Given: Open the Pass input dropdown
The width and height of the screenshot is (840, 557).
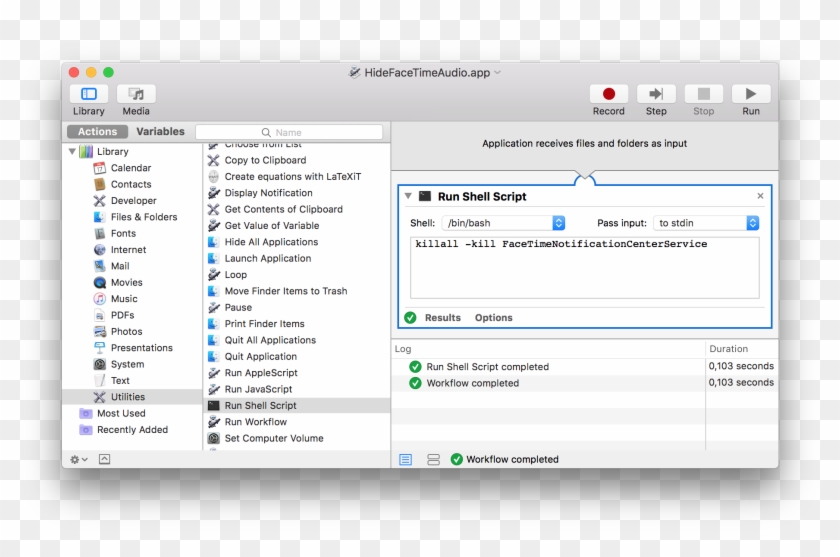Looking at the screenshot, I should (x=706, y=223).
